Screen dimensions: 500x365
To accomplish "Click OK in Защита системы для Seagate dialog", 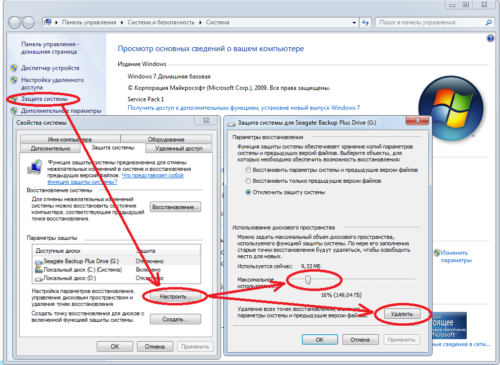I will click(320, 340).
